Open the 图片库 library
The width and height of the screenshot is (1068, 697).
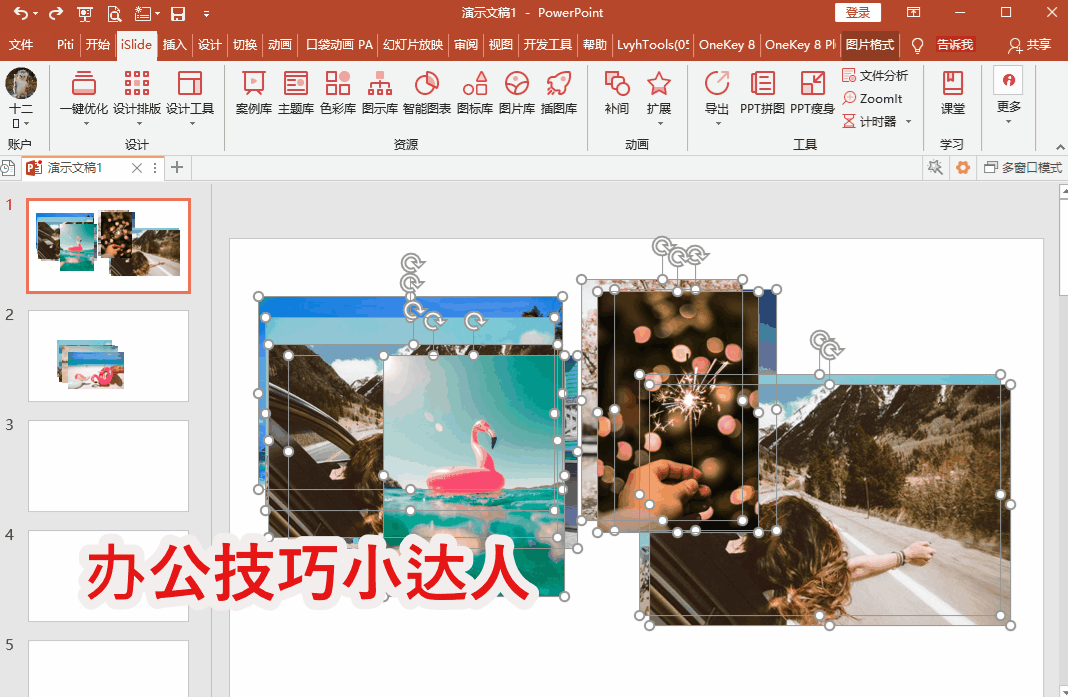coord(517,93)
